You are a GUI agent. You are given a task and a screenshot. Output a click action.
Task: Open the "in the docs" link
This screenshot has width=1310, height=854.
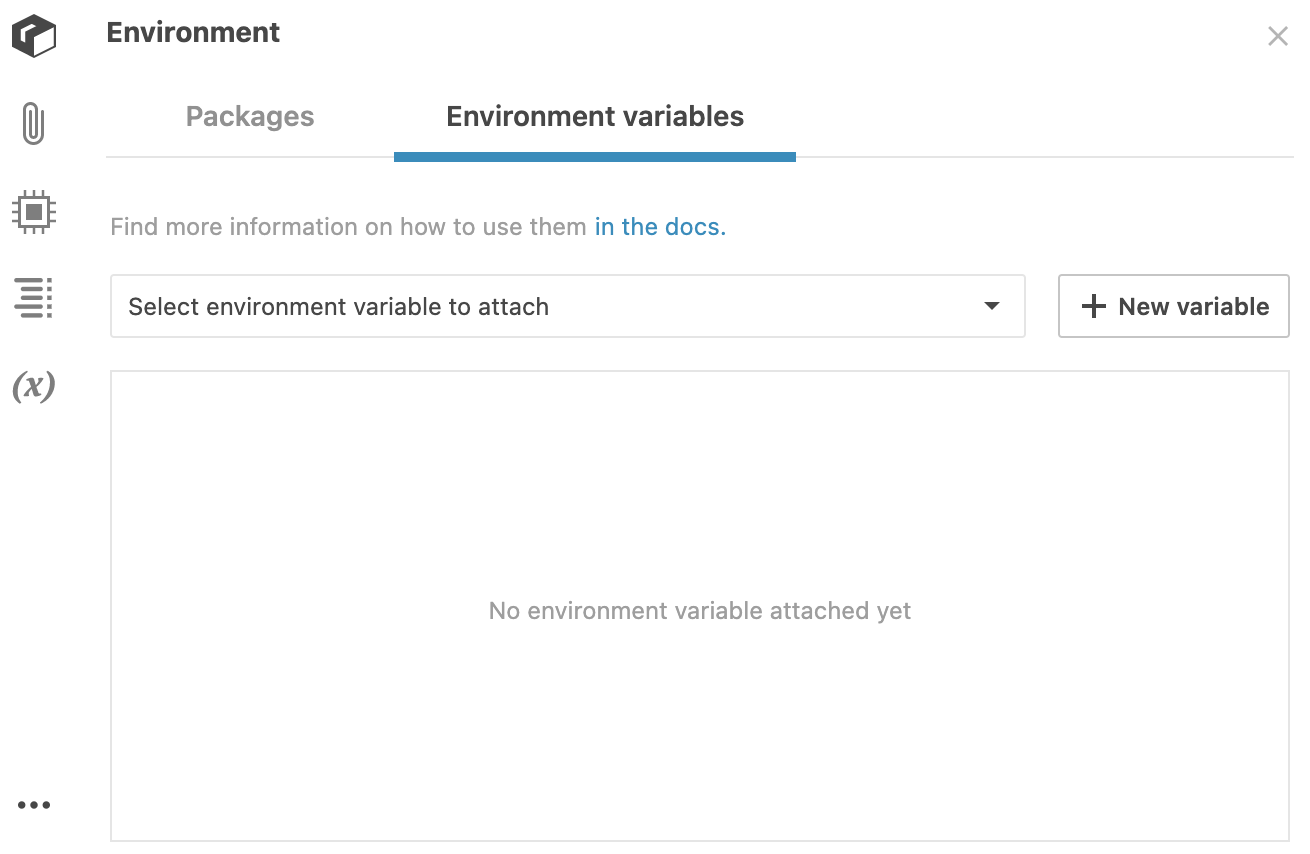click(x=659, y=227)
